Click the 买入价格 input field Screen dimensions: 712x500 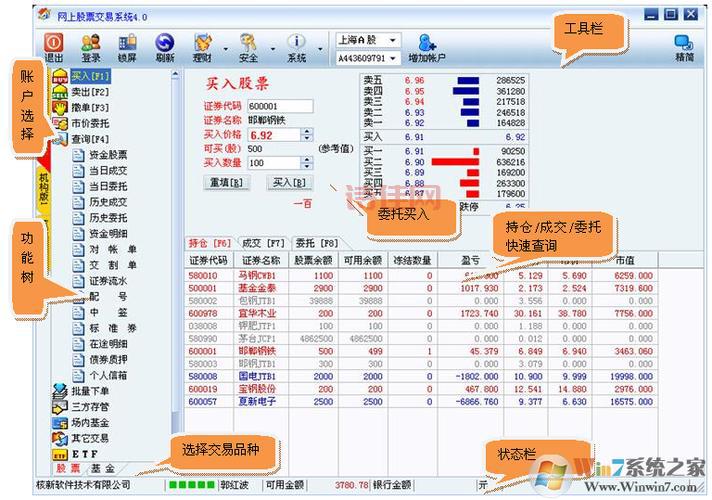tap(274, 135)
